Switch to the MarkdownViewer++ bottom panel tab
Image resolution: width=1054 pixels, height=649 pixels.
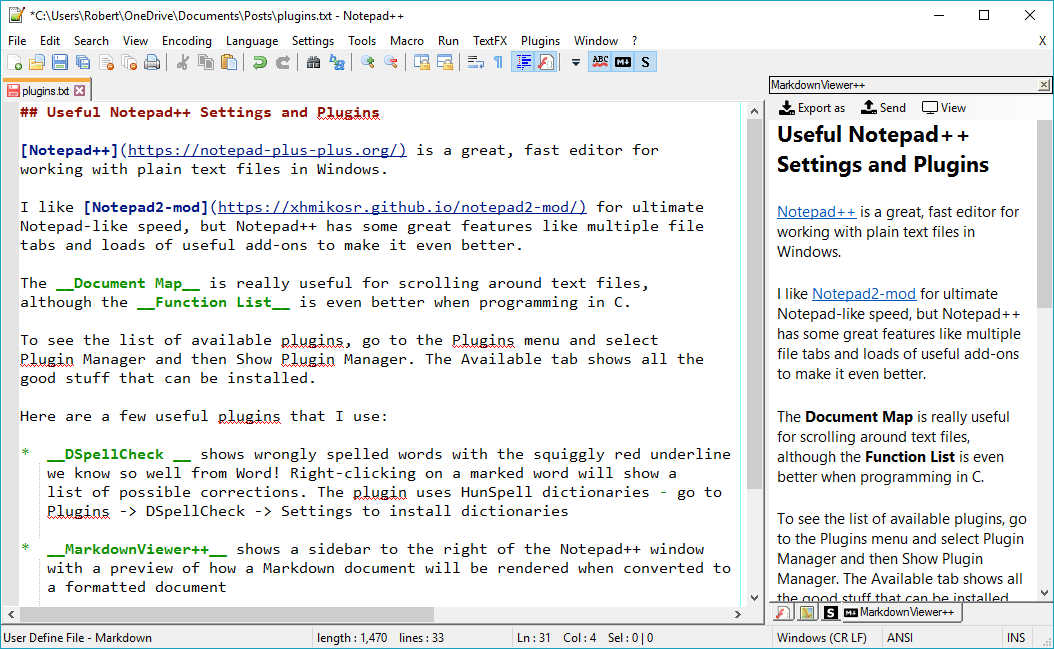pos(901,612)
